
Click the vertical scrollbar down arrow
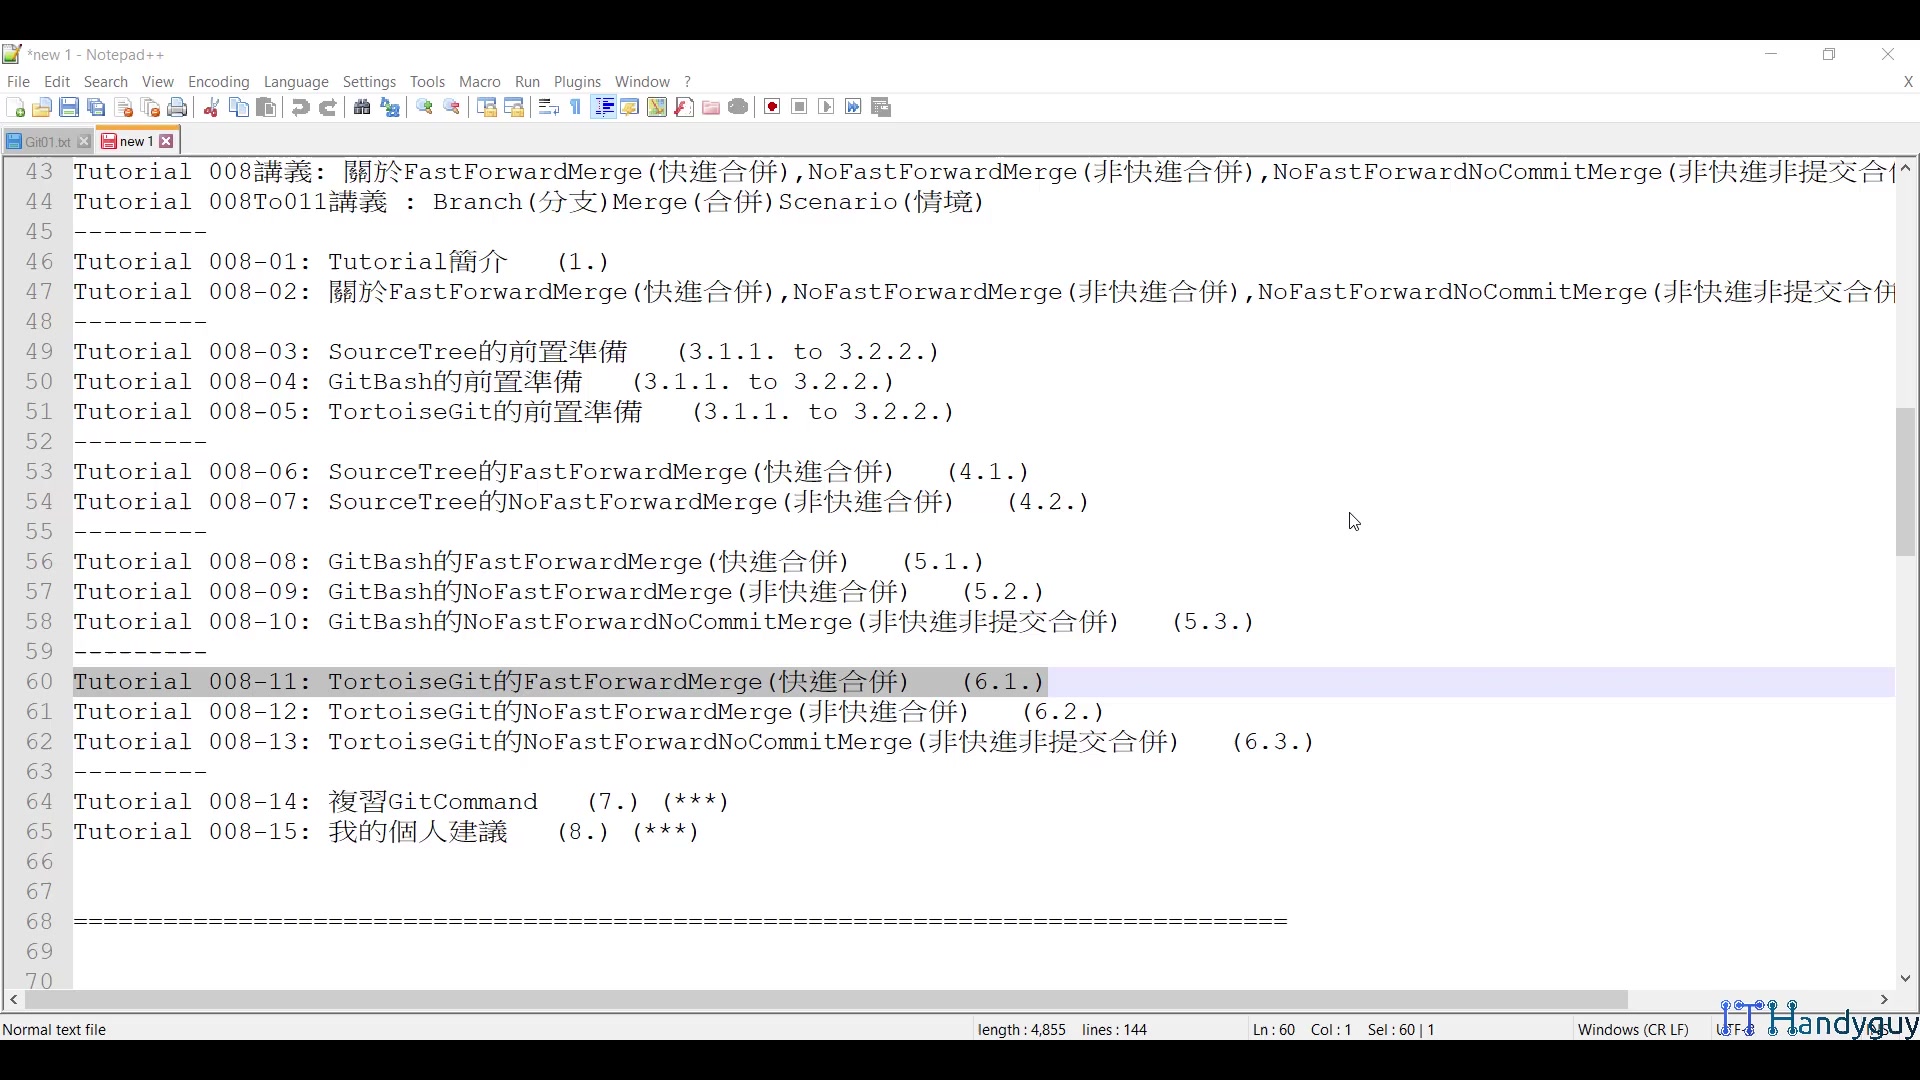point(1905,978)
